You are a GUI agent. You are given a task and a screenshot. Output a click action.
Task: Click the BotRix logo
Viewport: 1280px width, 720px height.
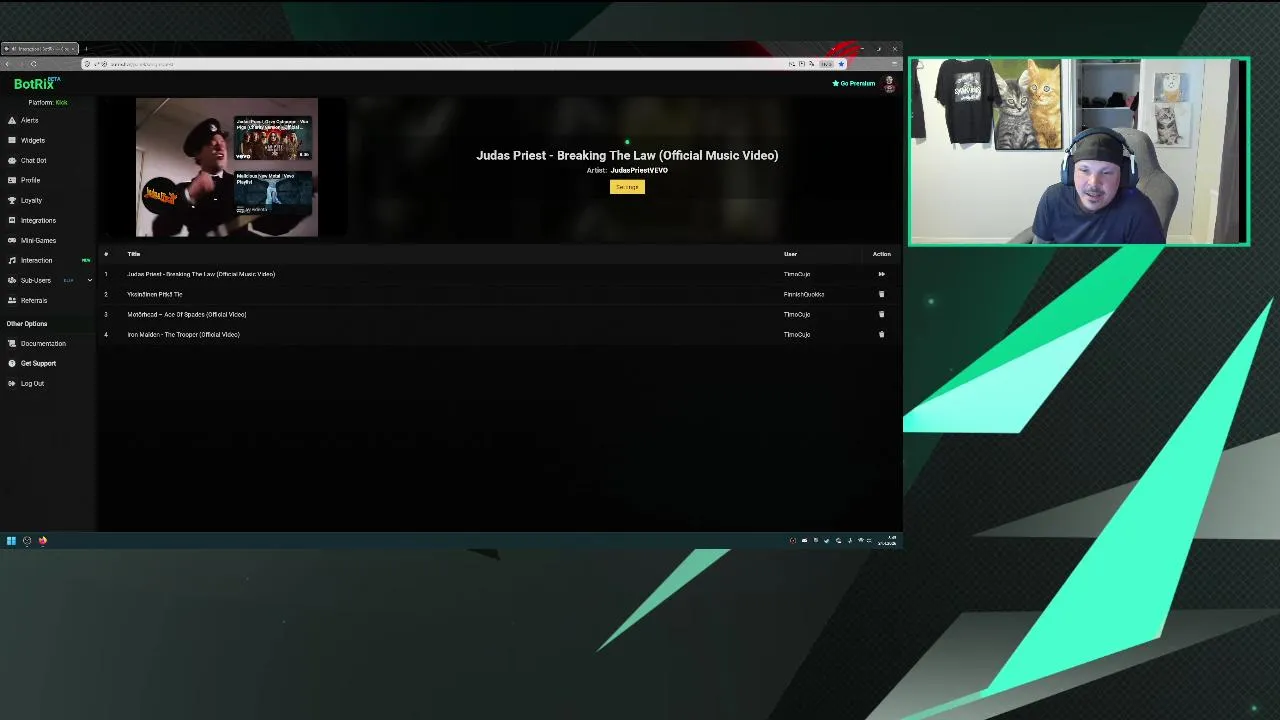tap(36, 84)
